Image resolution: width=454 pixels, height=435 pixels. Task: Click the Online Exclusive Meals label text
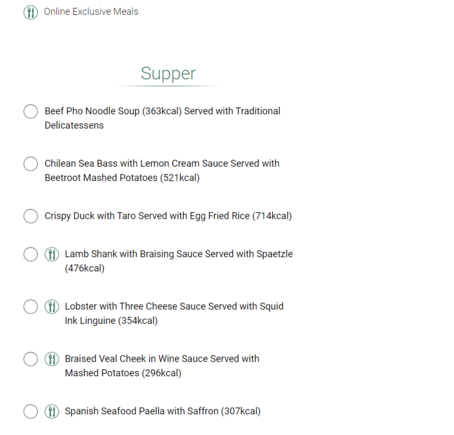91,12
